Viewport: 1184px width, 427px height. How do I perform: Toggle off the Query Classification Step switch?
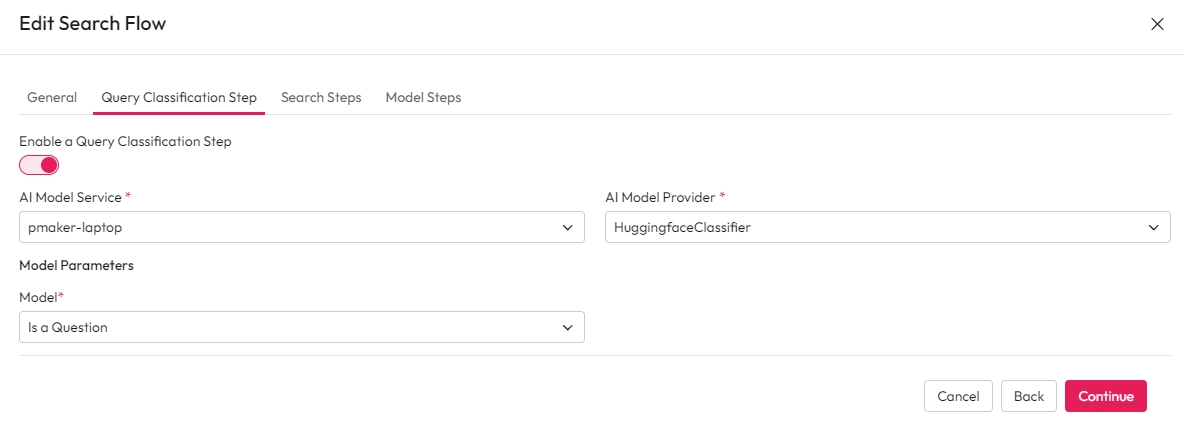click(x=39, y=165)
